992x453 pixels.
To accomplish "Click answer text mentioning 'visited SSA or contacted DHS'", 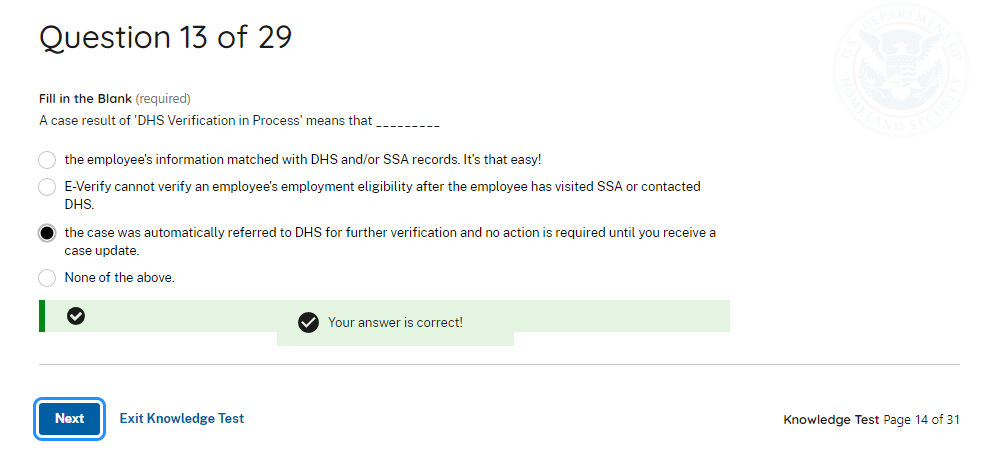I will pos(382,195).
